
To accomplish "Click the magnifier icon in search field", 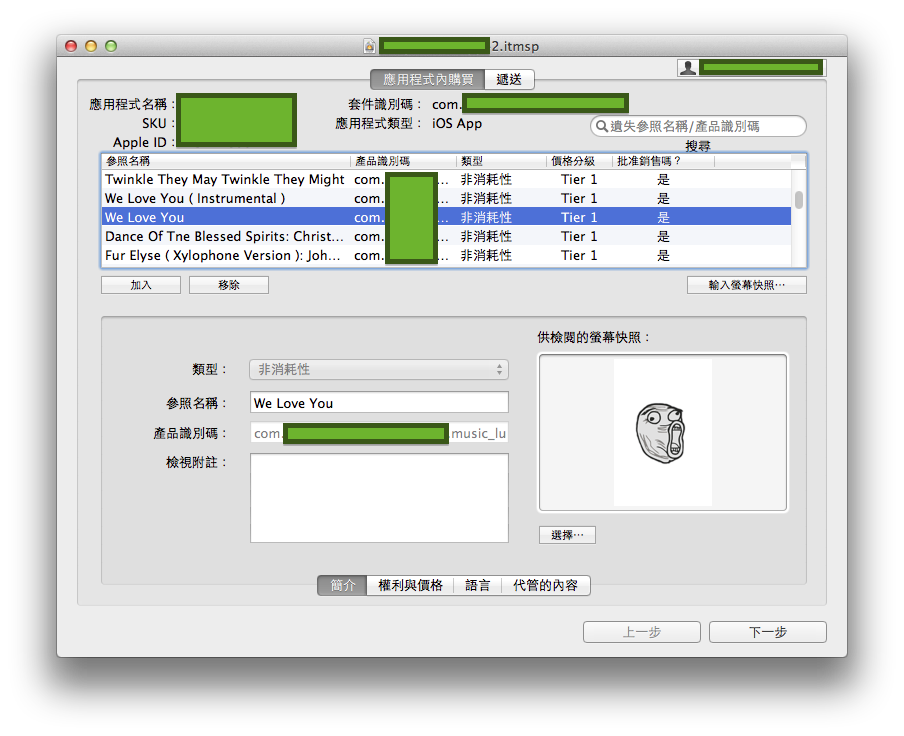I will (x=601, y=126).
